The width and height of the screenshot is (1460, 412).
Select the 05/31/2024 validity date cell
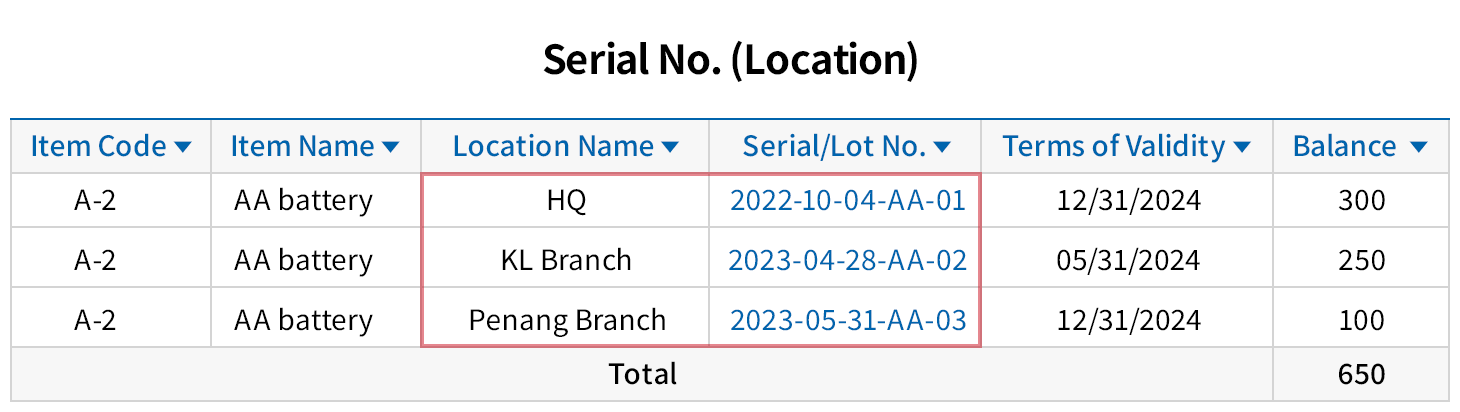click(x=1128, y=261)
